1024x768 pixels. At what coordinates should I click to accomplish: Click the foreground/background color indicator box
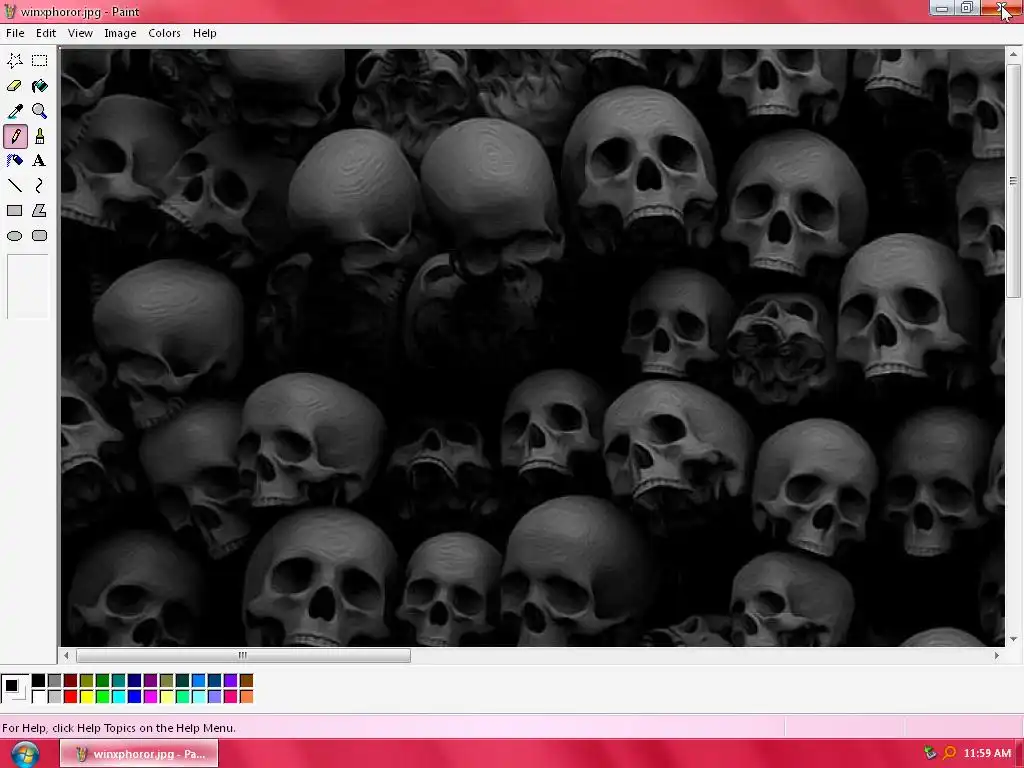click(14, 688)
